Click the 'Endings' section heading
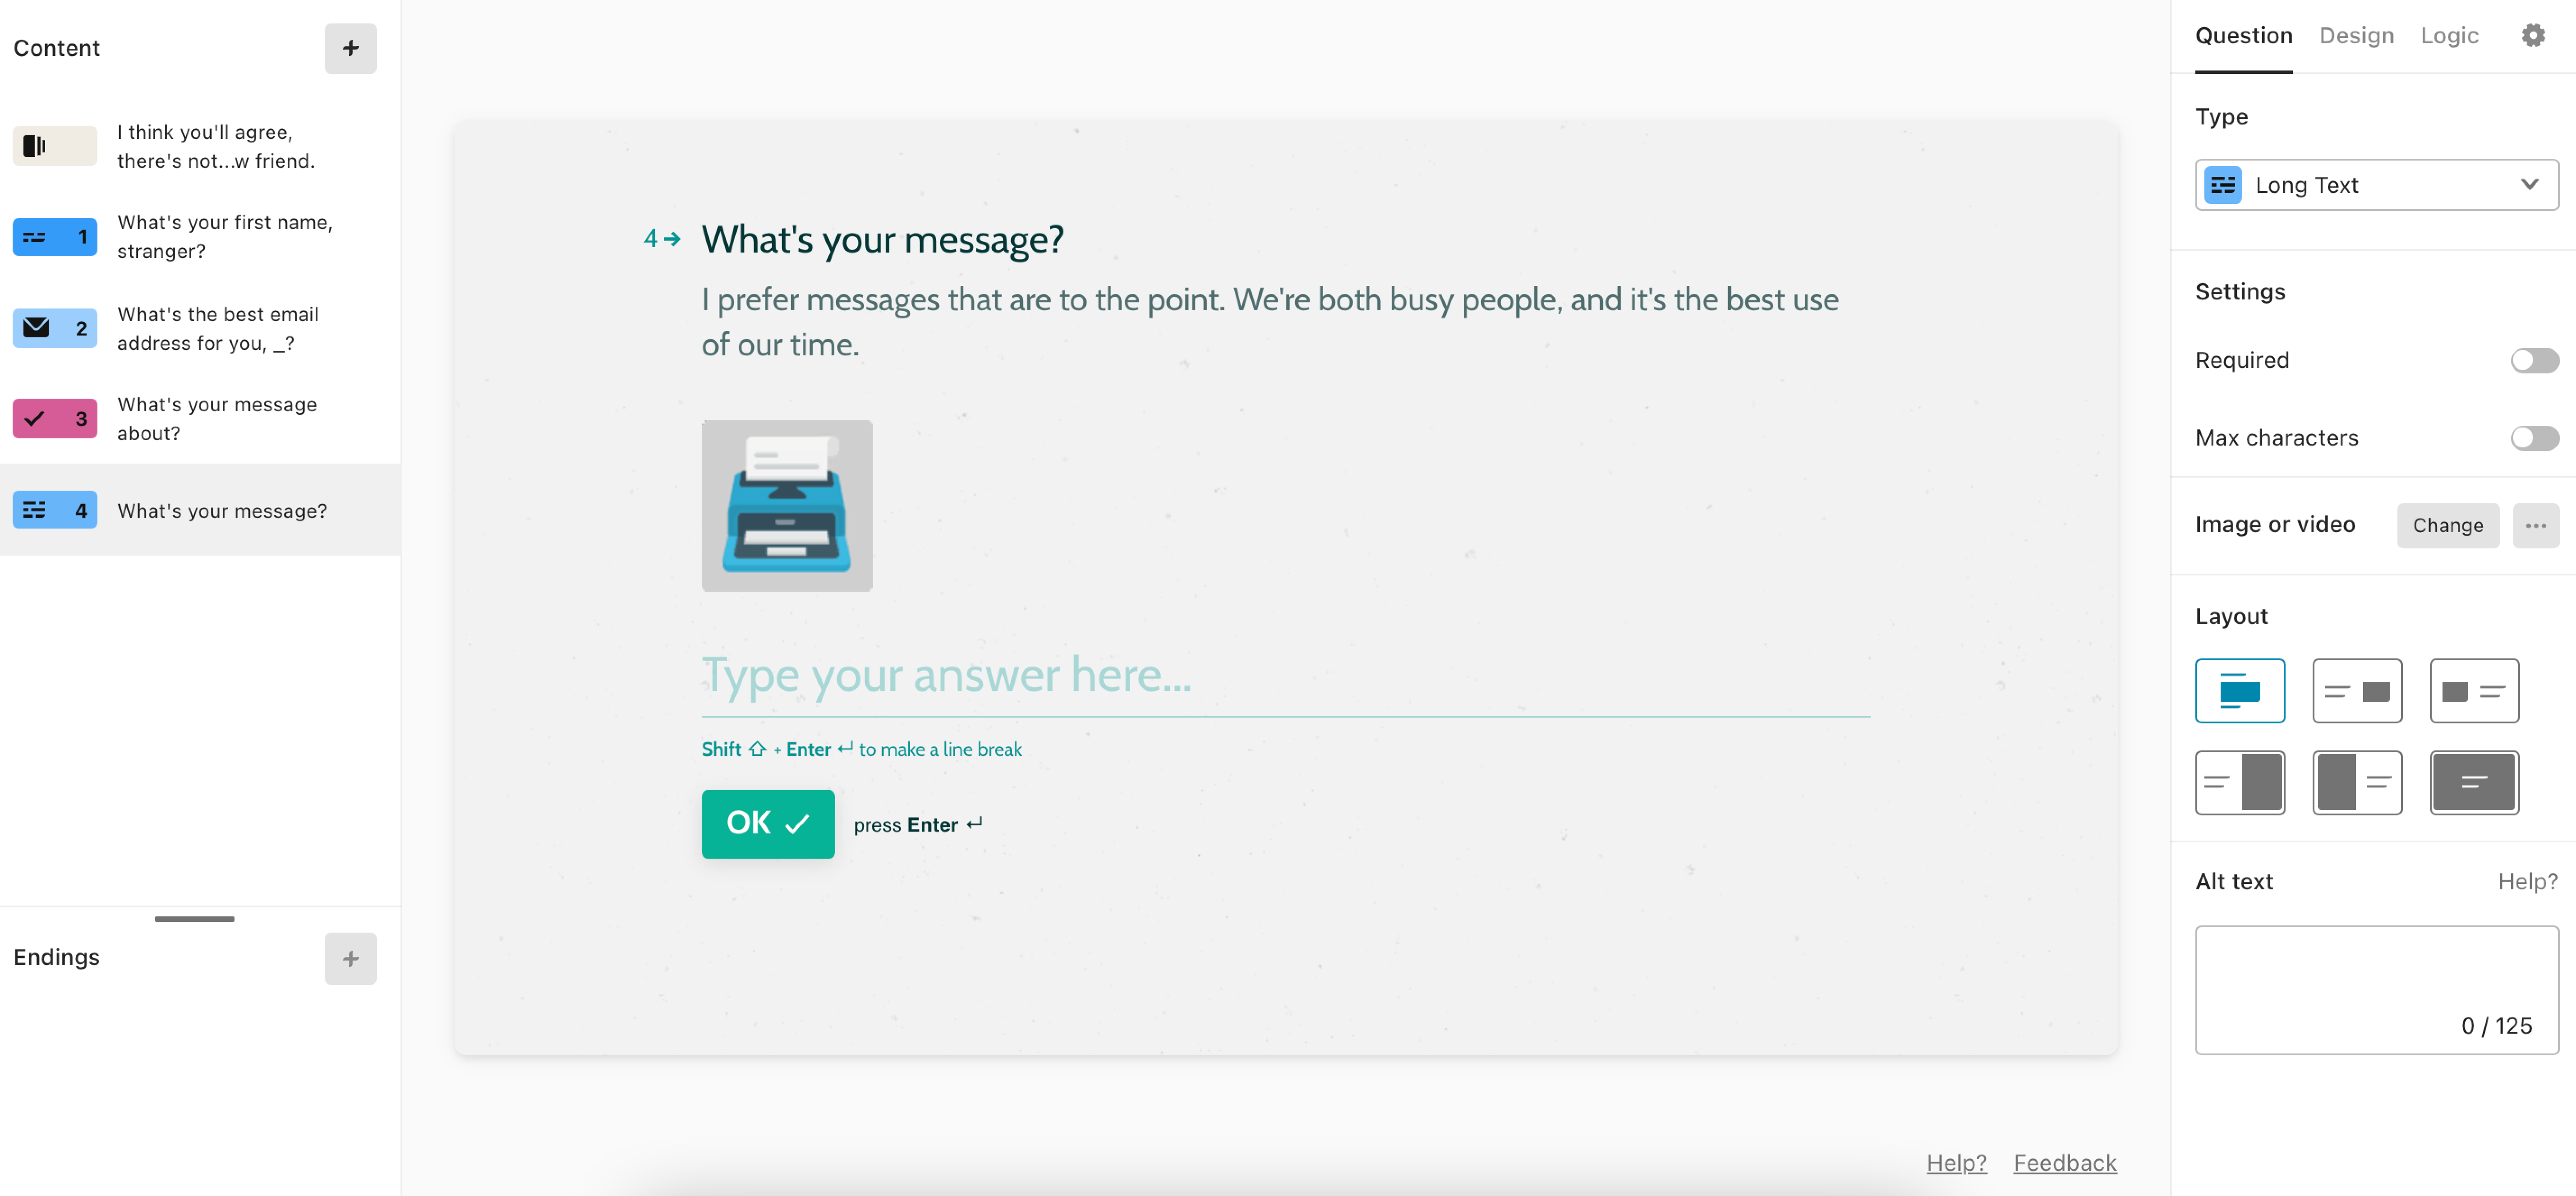The image size is (2576, 1196). point(57,957)
